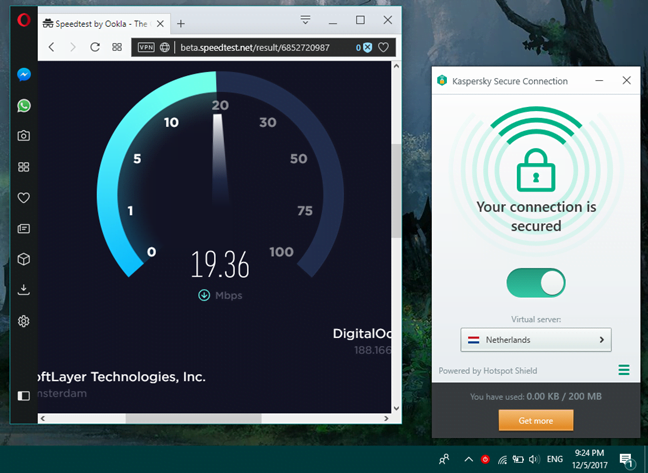Click the DigitalOcean provider name

[x=362, y=334]
